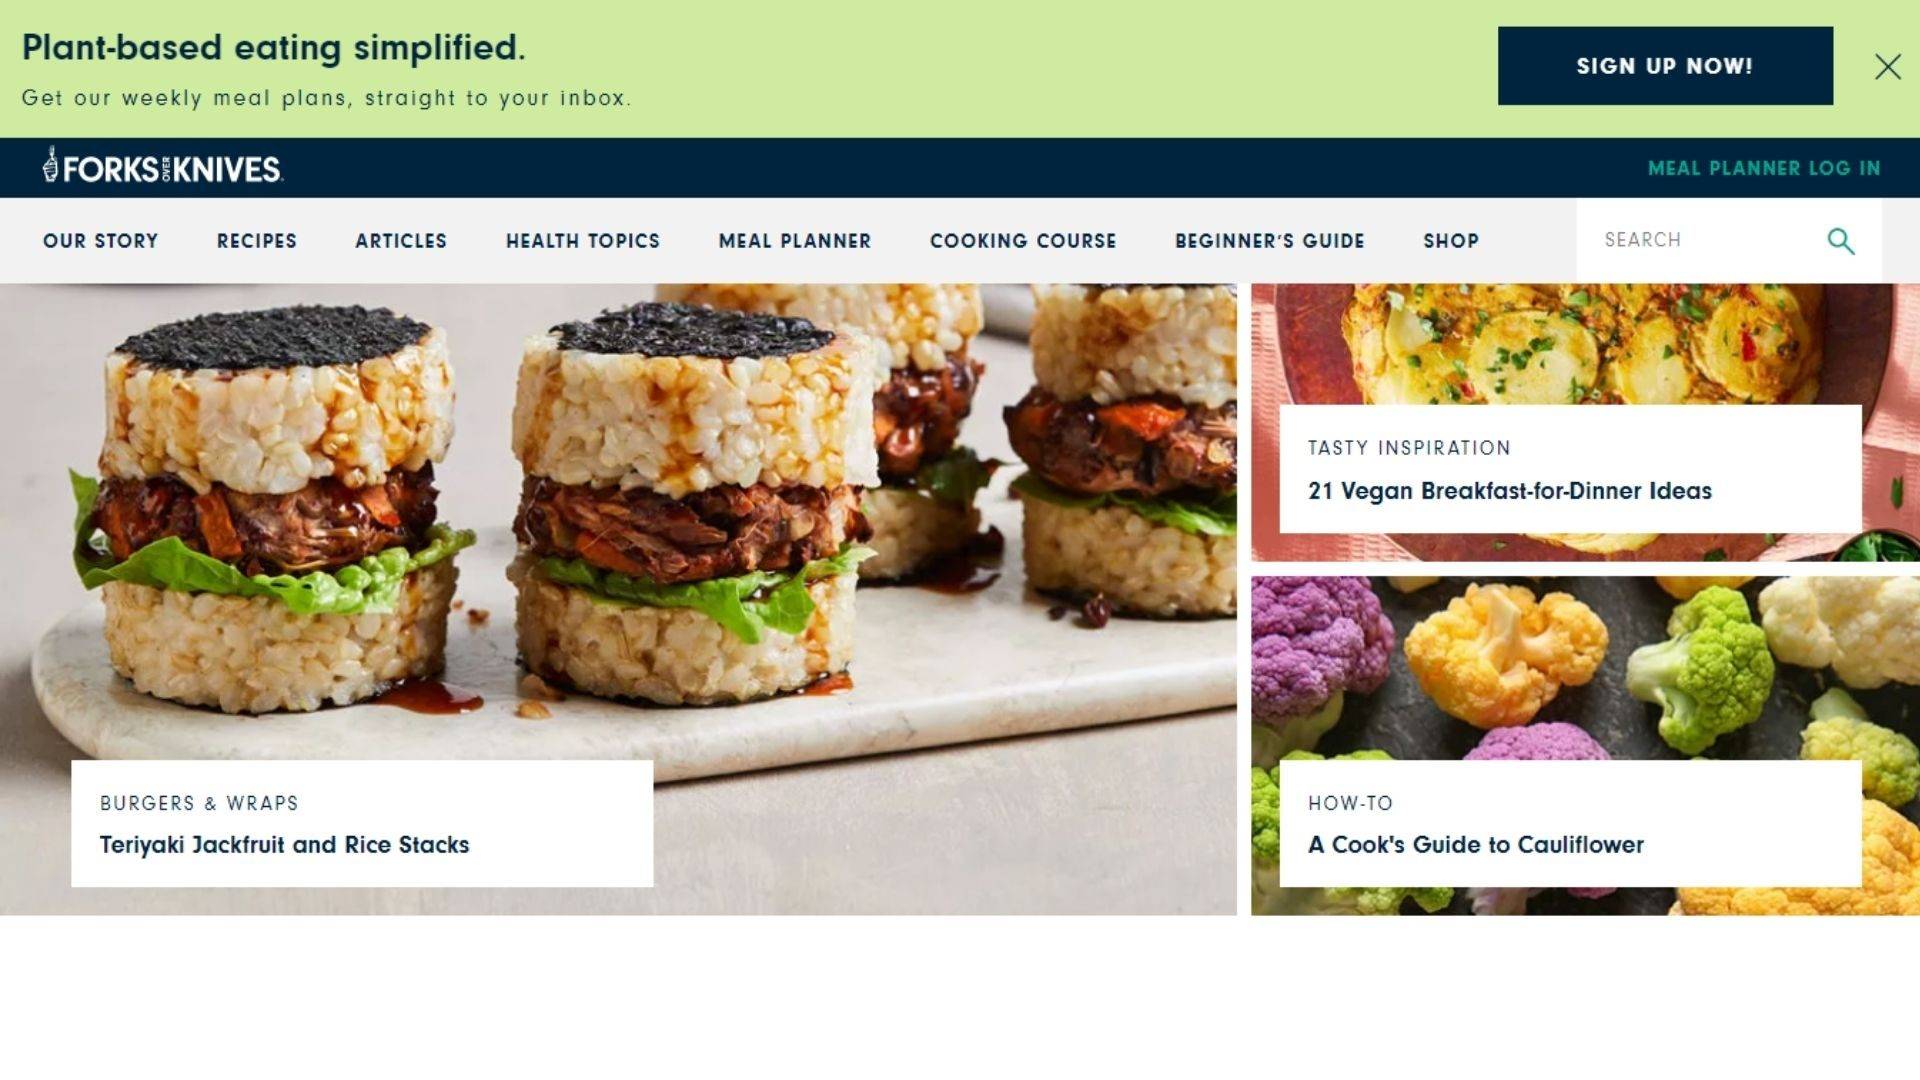Click the SIGN UP NOW button

[1665, 66]
